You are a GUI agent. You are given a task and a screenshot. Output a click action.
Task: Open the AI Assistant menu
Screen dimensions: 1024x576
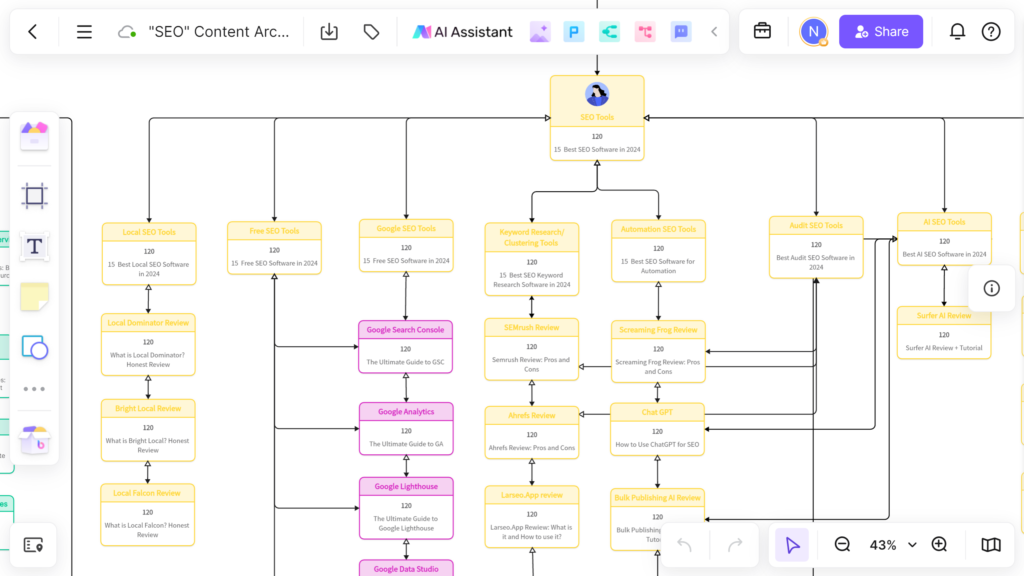[x=463, y=32]
